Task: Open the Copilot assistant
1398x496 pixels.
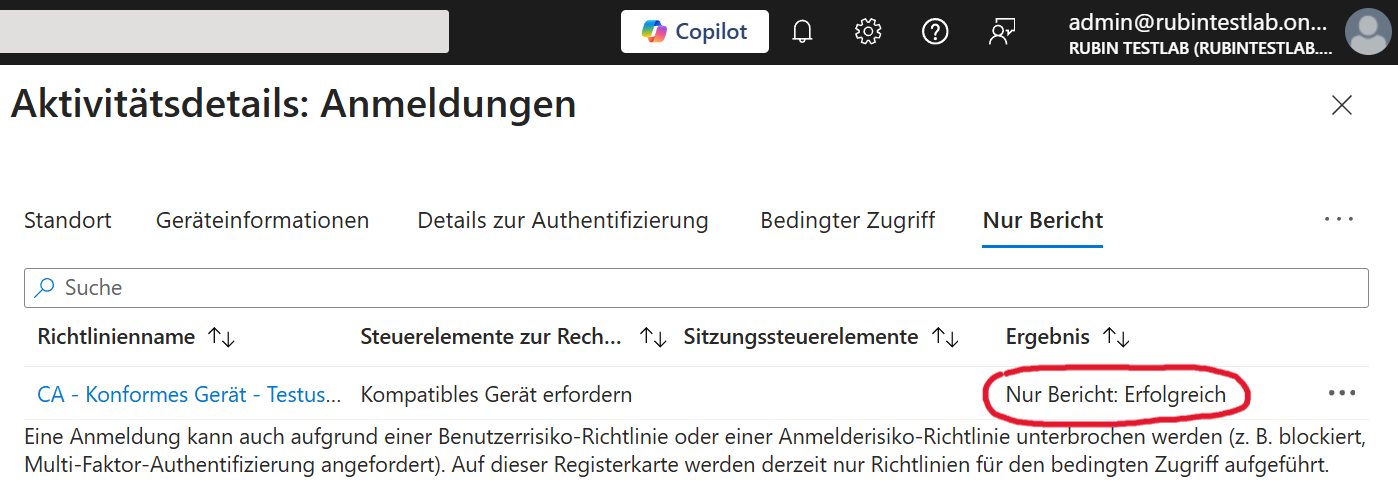Action: 694,32
